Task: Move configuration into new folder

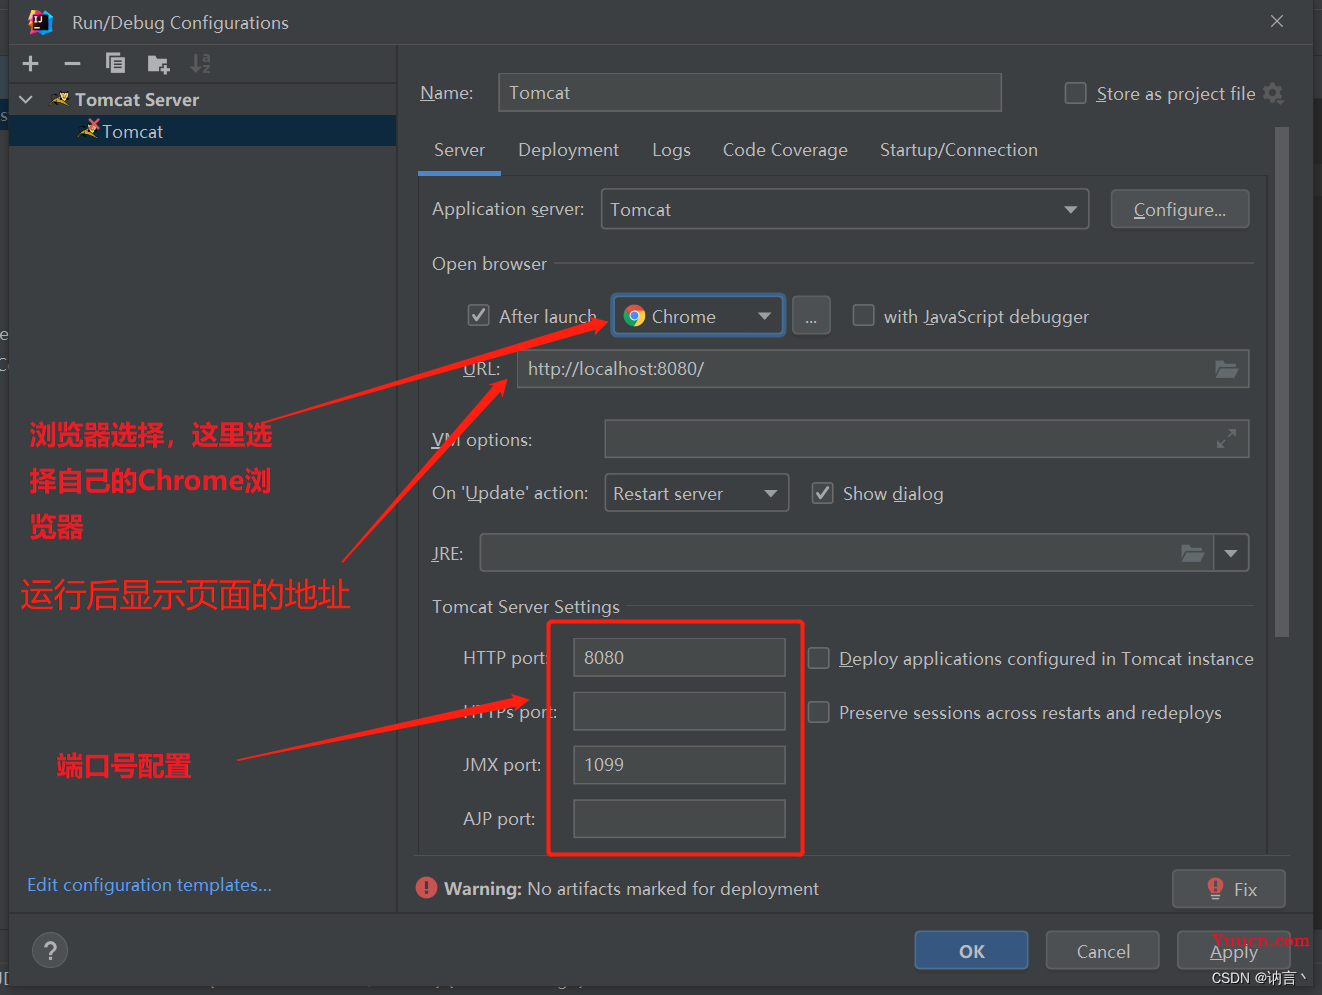Action: click(x=158, y=65)
